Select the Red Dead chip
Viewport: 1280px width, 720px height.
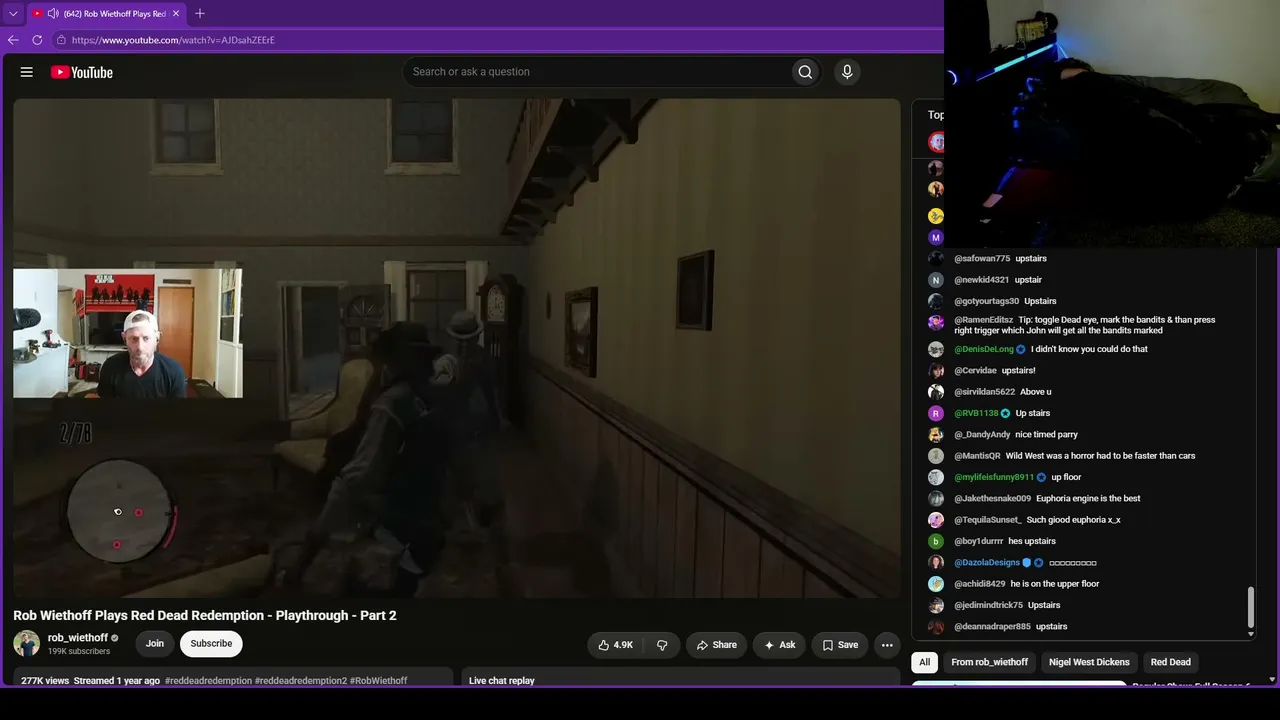pos(1171,662)
